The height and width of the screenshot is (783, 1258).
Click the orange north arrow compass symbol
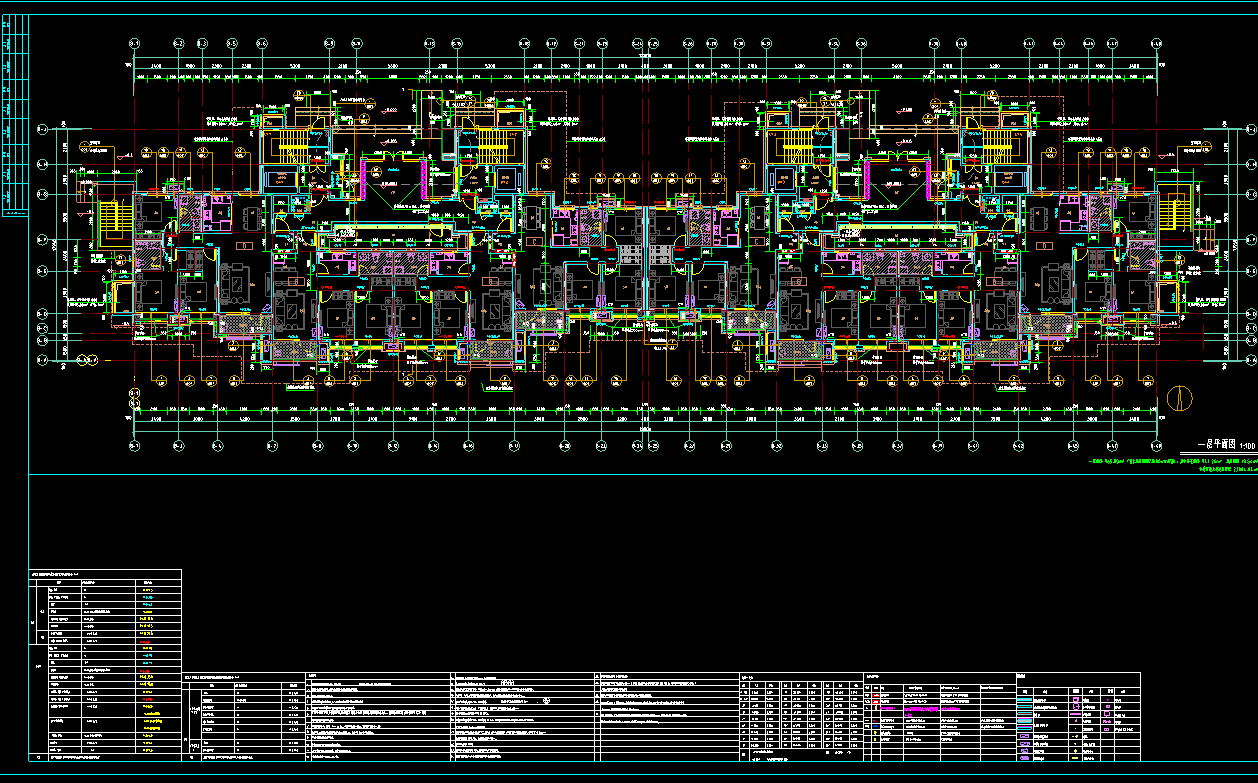1180,396
